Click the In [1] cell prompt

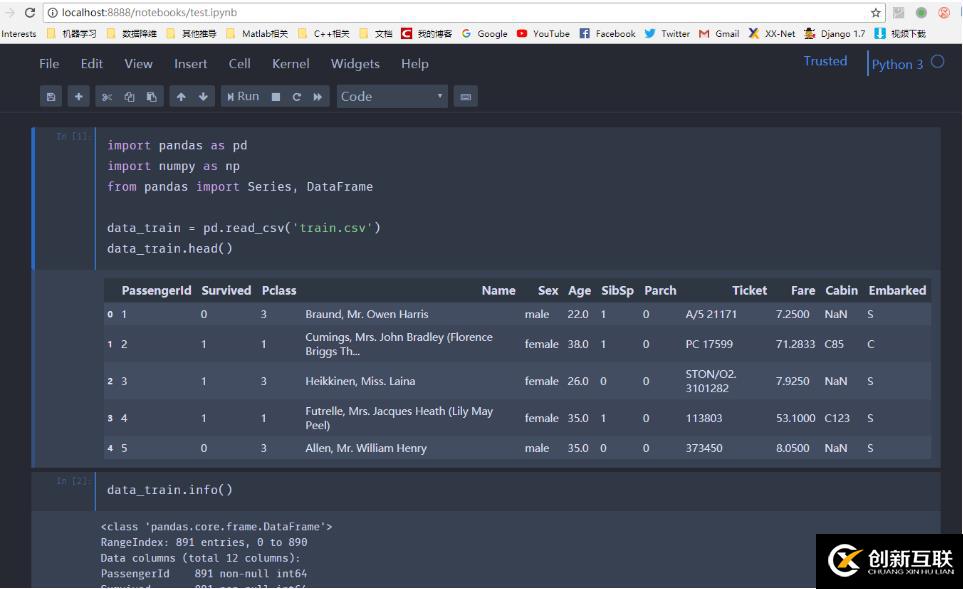tap(72, 136)
